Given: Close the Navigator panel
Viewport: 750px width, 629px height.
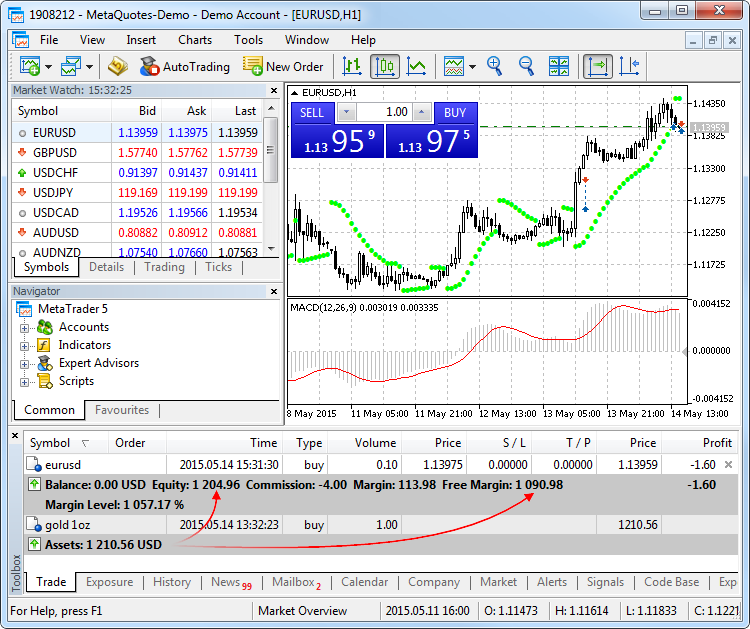Looking at the screenshot, I should click(274, 291).
